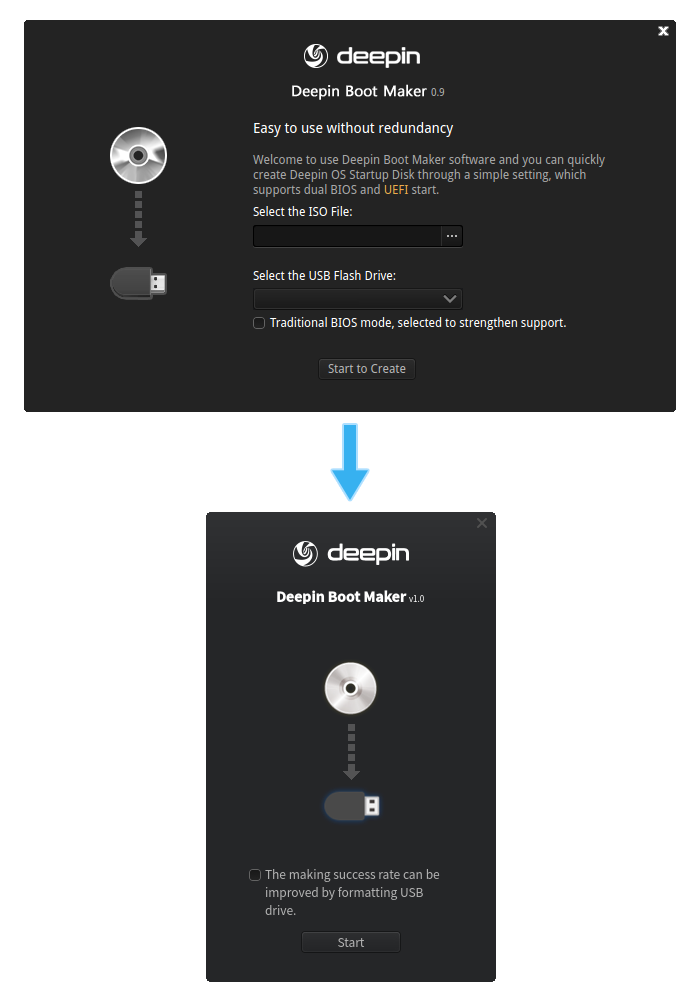Click the silver disc icon in the v1.0 window
Screen dimensions: 700x1000
(x=351, y=688)
